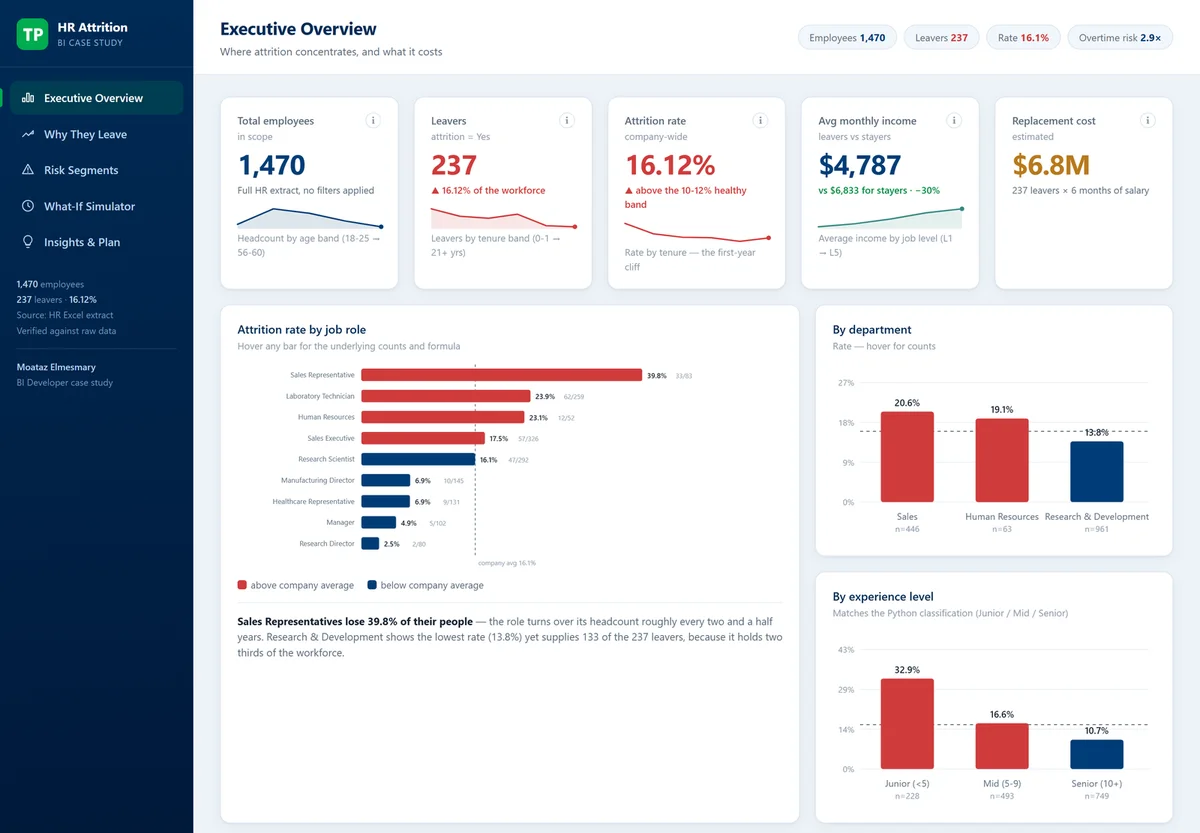Click the average income by job level sparkline
The width and height of the screenshot is (1200, 833).
[x=890, y=218]
